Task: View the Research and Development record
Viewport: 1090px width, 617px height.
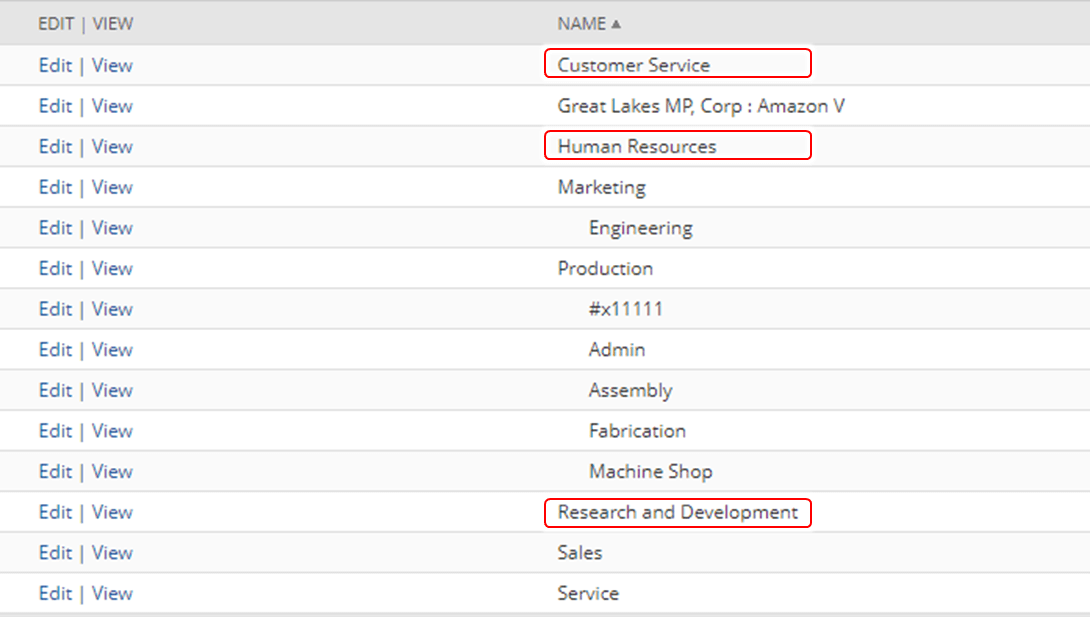Action: coord(112,512)
